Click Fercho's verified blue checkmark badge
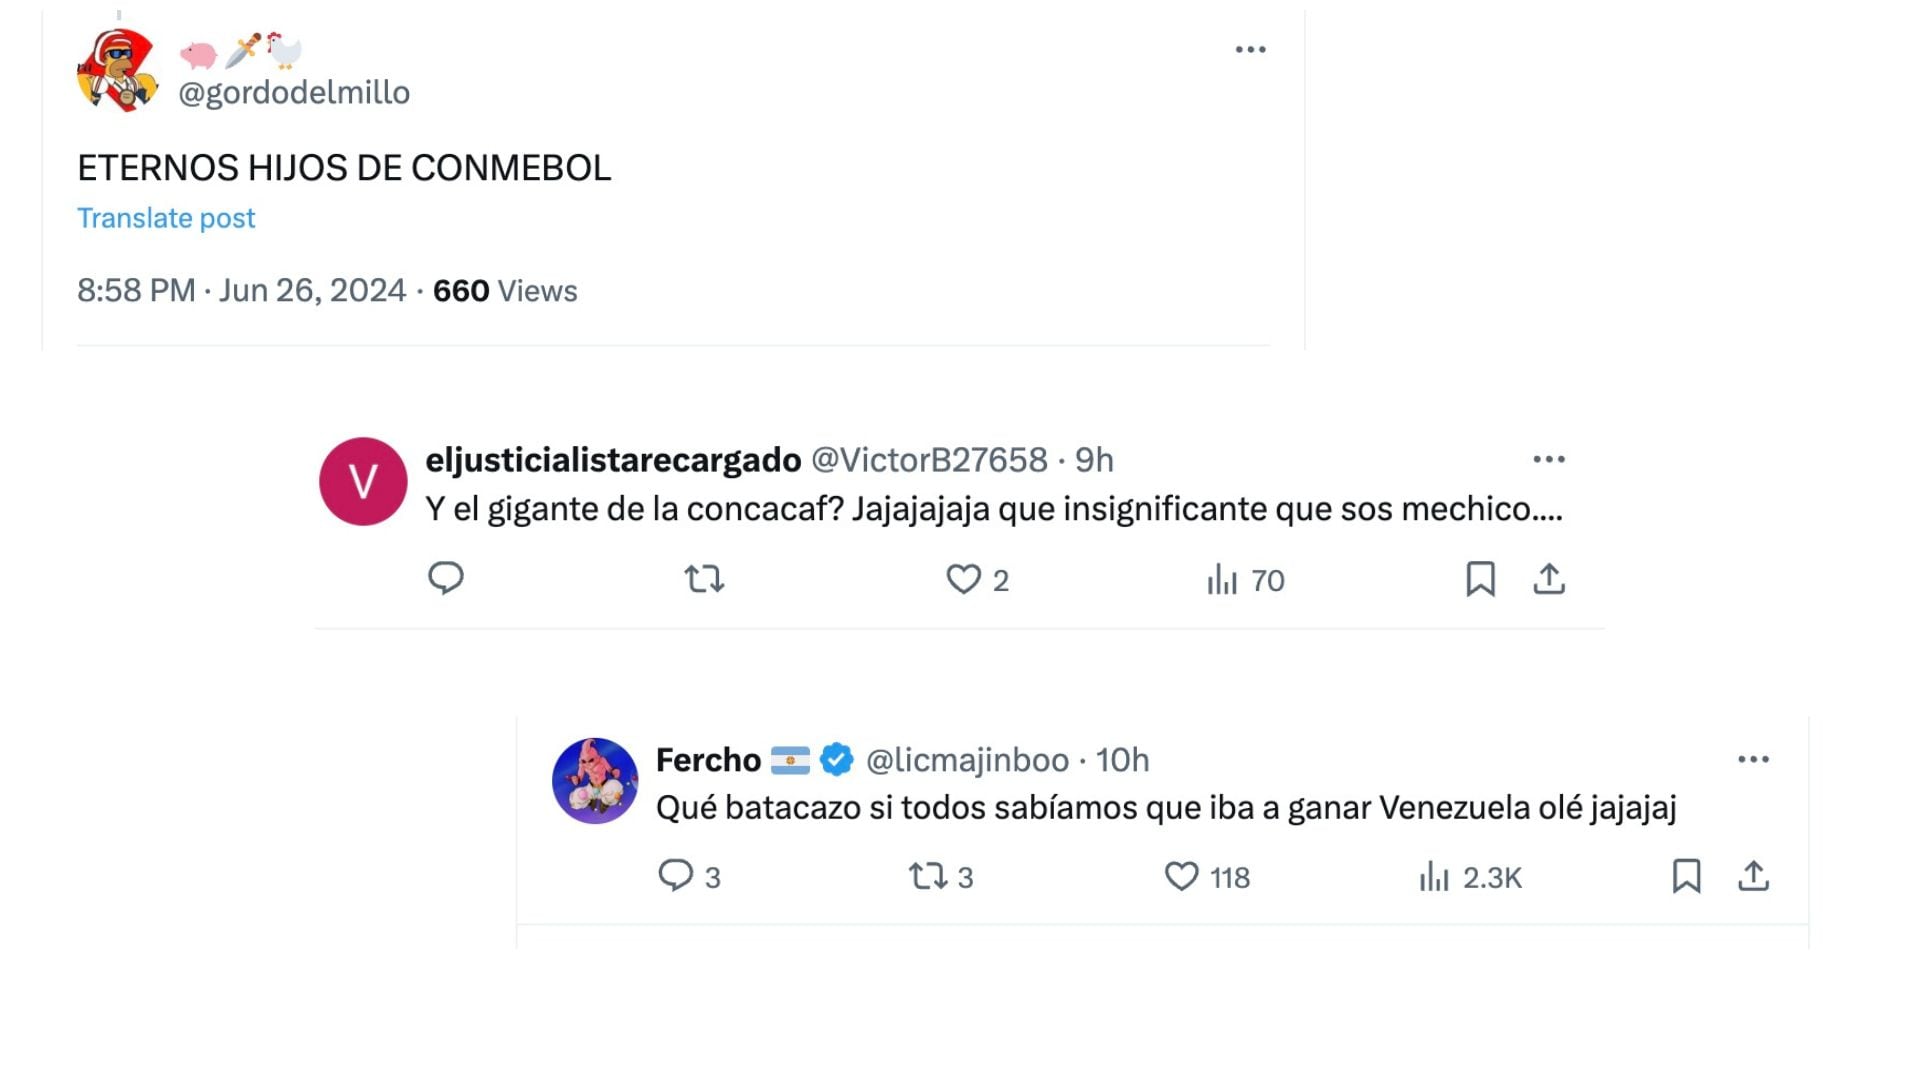Image resolution: width=1920 pixels, height=1080 pixels. [x=835, y=760]
